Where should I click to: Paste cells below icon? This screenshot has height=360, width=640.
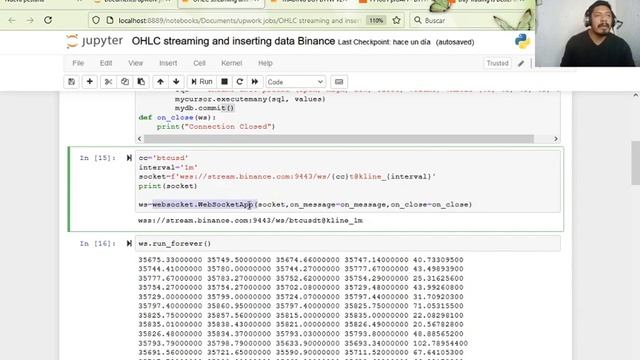[x=141, y=82]
